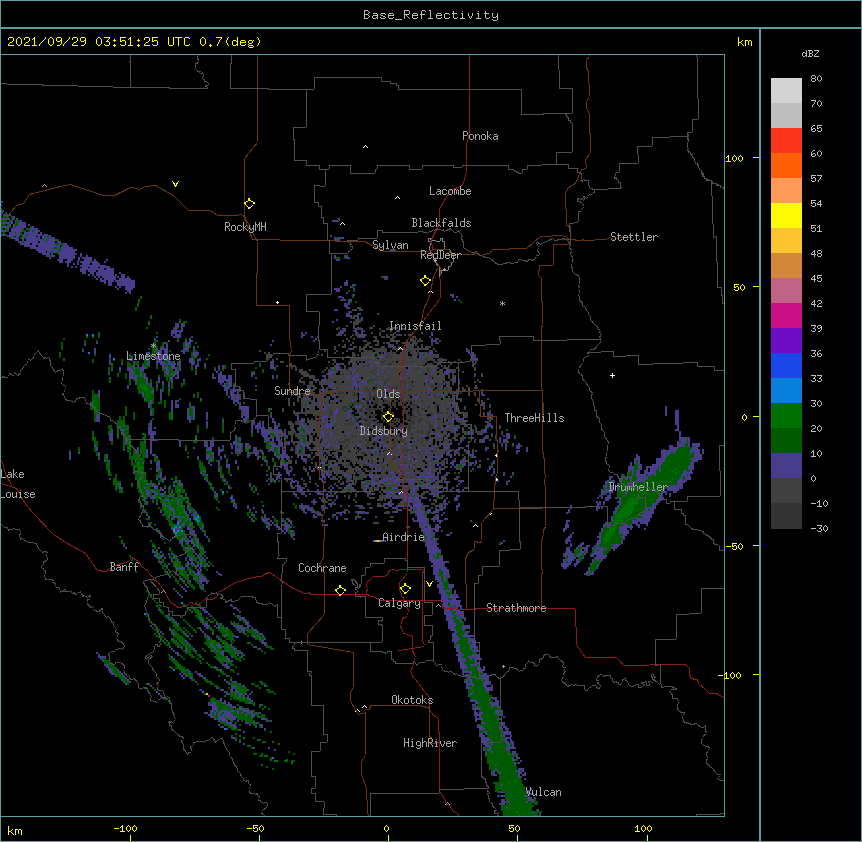Image resolution: width=862 pixels, height=842 pixels.
Task: Click the -100 tick label on the horizontal axis
Action: (125, 828)
